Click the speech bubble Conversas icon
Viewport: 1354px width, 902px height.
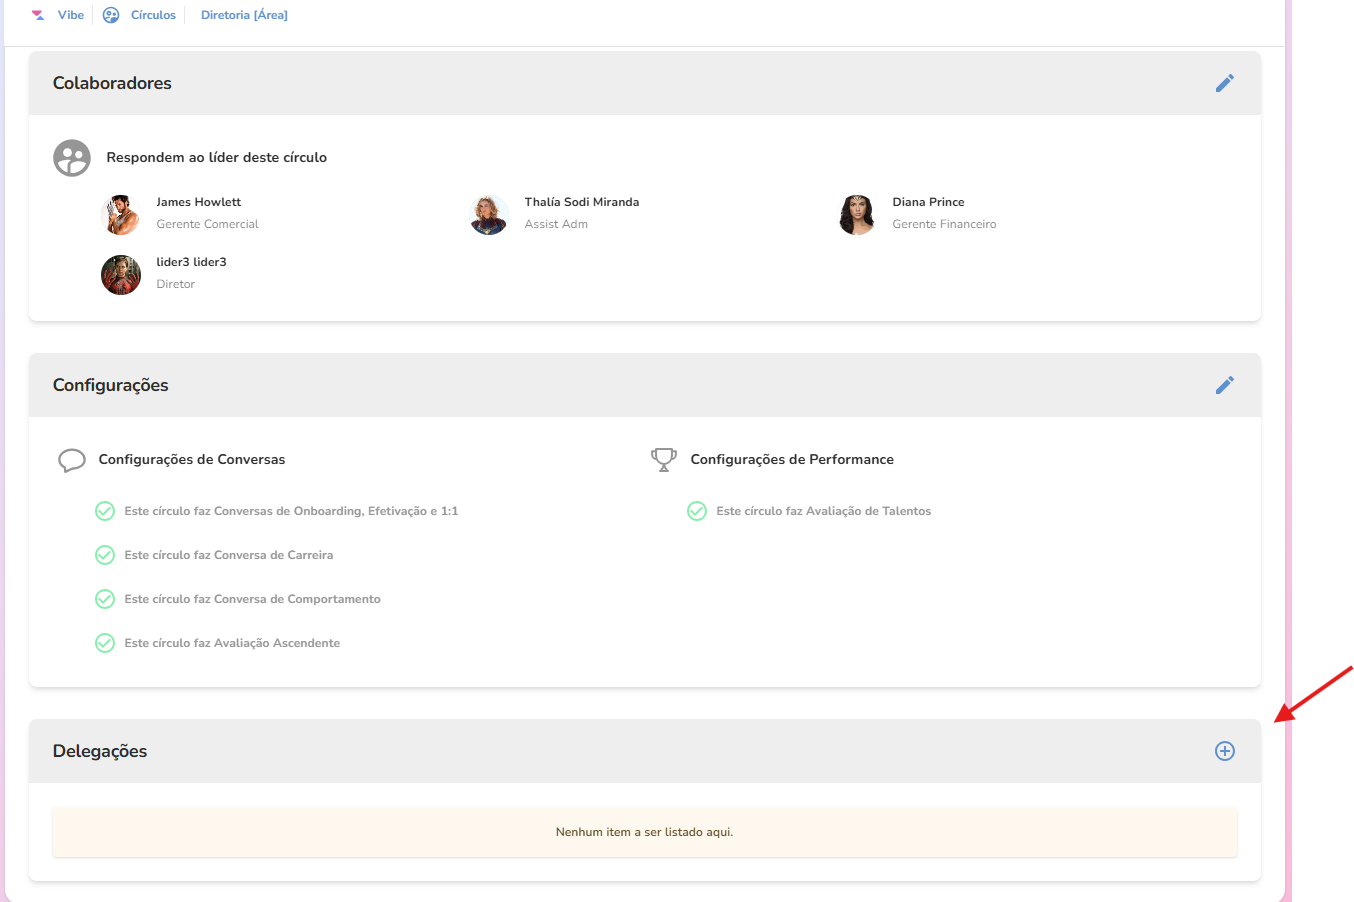[72, 460]
